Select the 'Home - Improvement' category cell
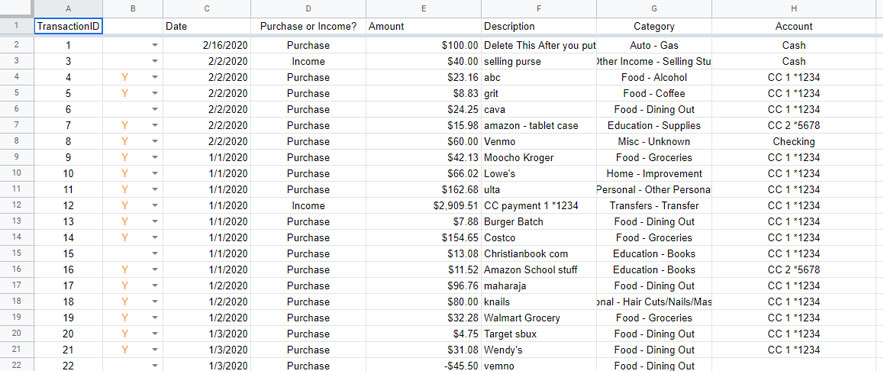883x371 pixels. (654, 173)
